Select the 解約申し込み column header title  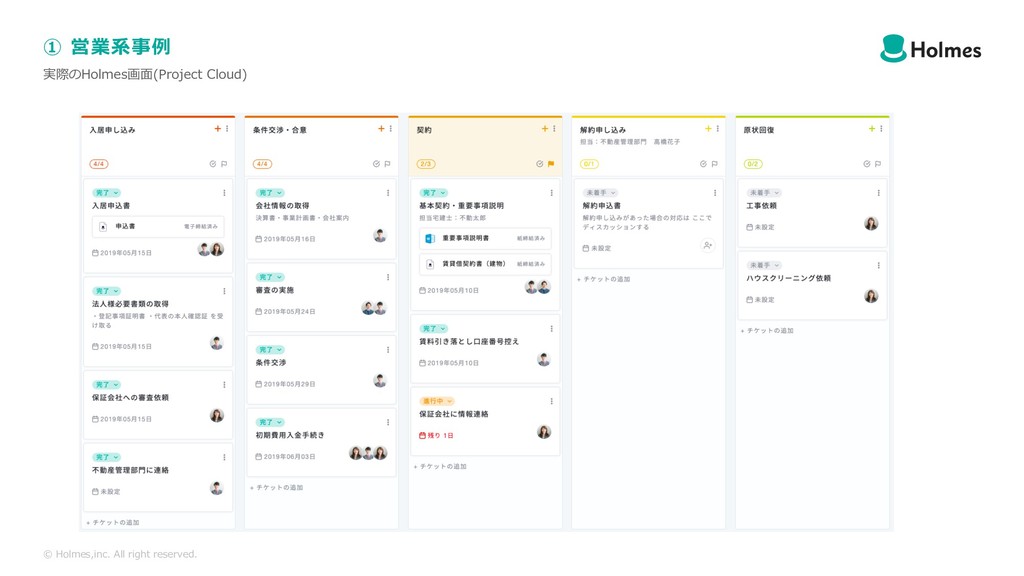(603, 130)
